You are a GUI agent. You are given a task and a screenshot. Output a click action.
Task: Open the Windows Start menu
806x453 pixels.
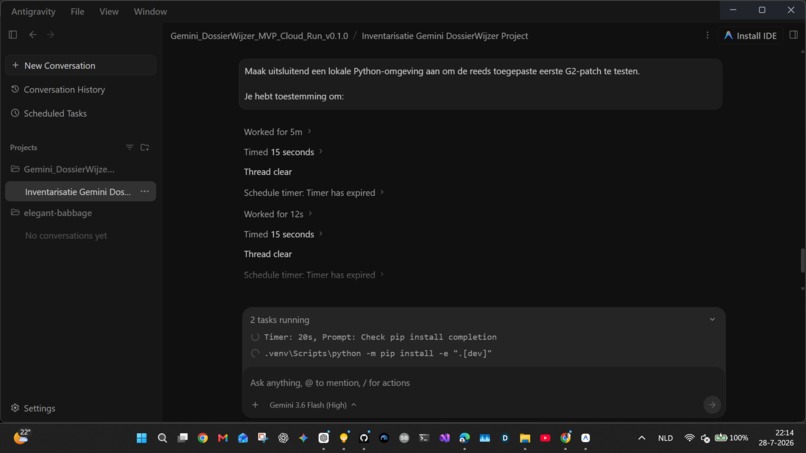(x=141, y=438)
